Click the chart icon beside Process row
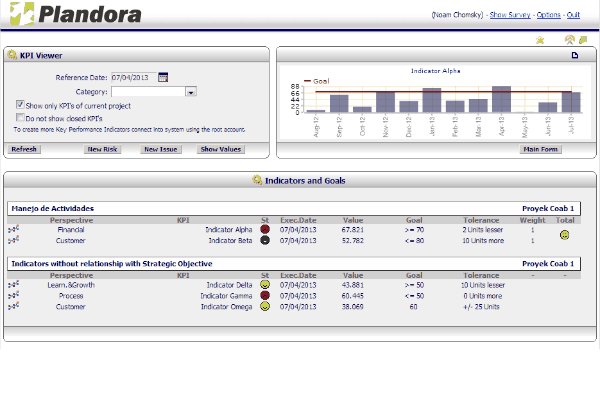The width and height of the screenshot is (600, 400). 14,296
